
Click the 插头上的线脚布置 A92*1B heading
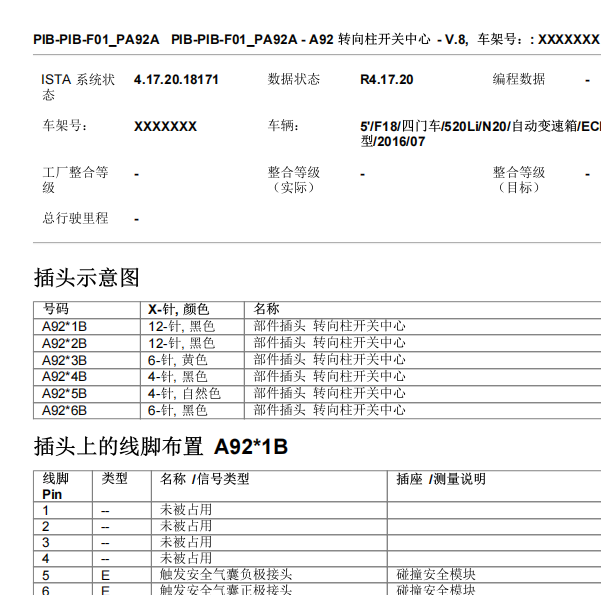click(x=161, y=447)
